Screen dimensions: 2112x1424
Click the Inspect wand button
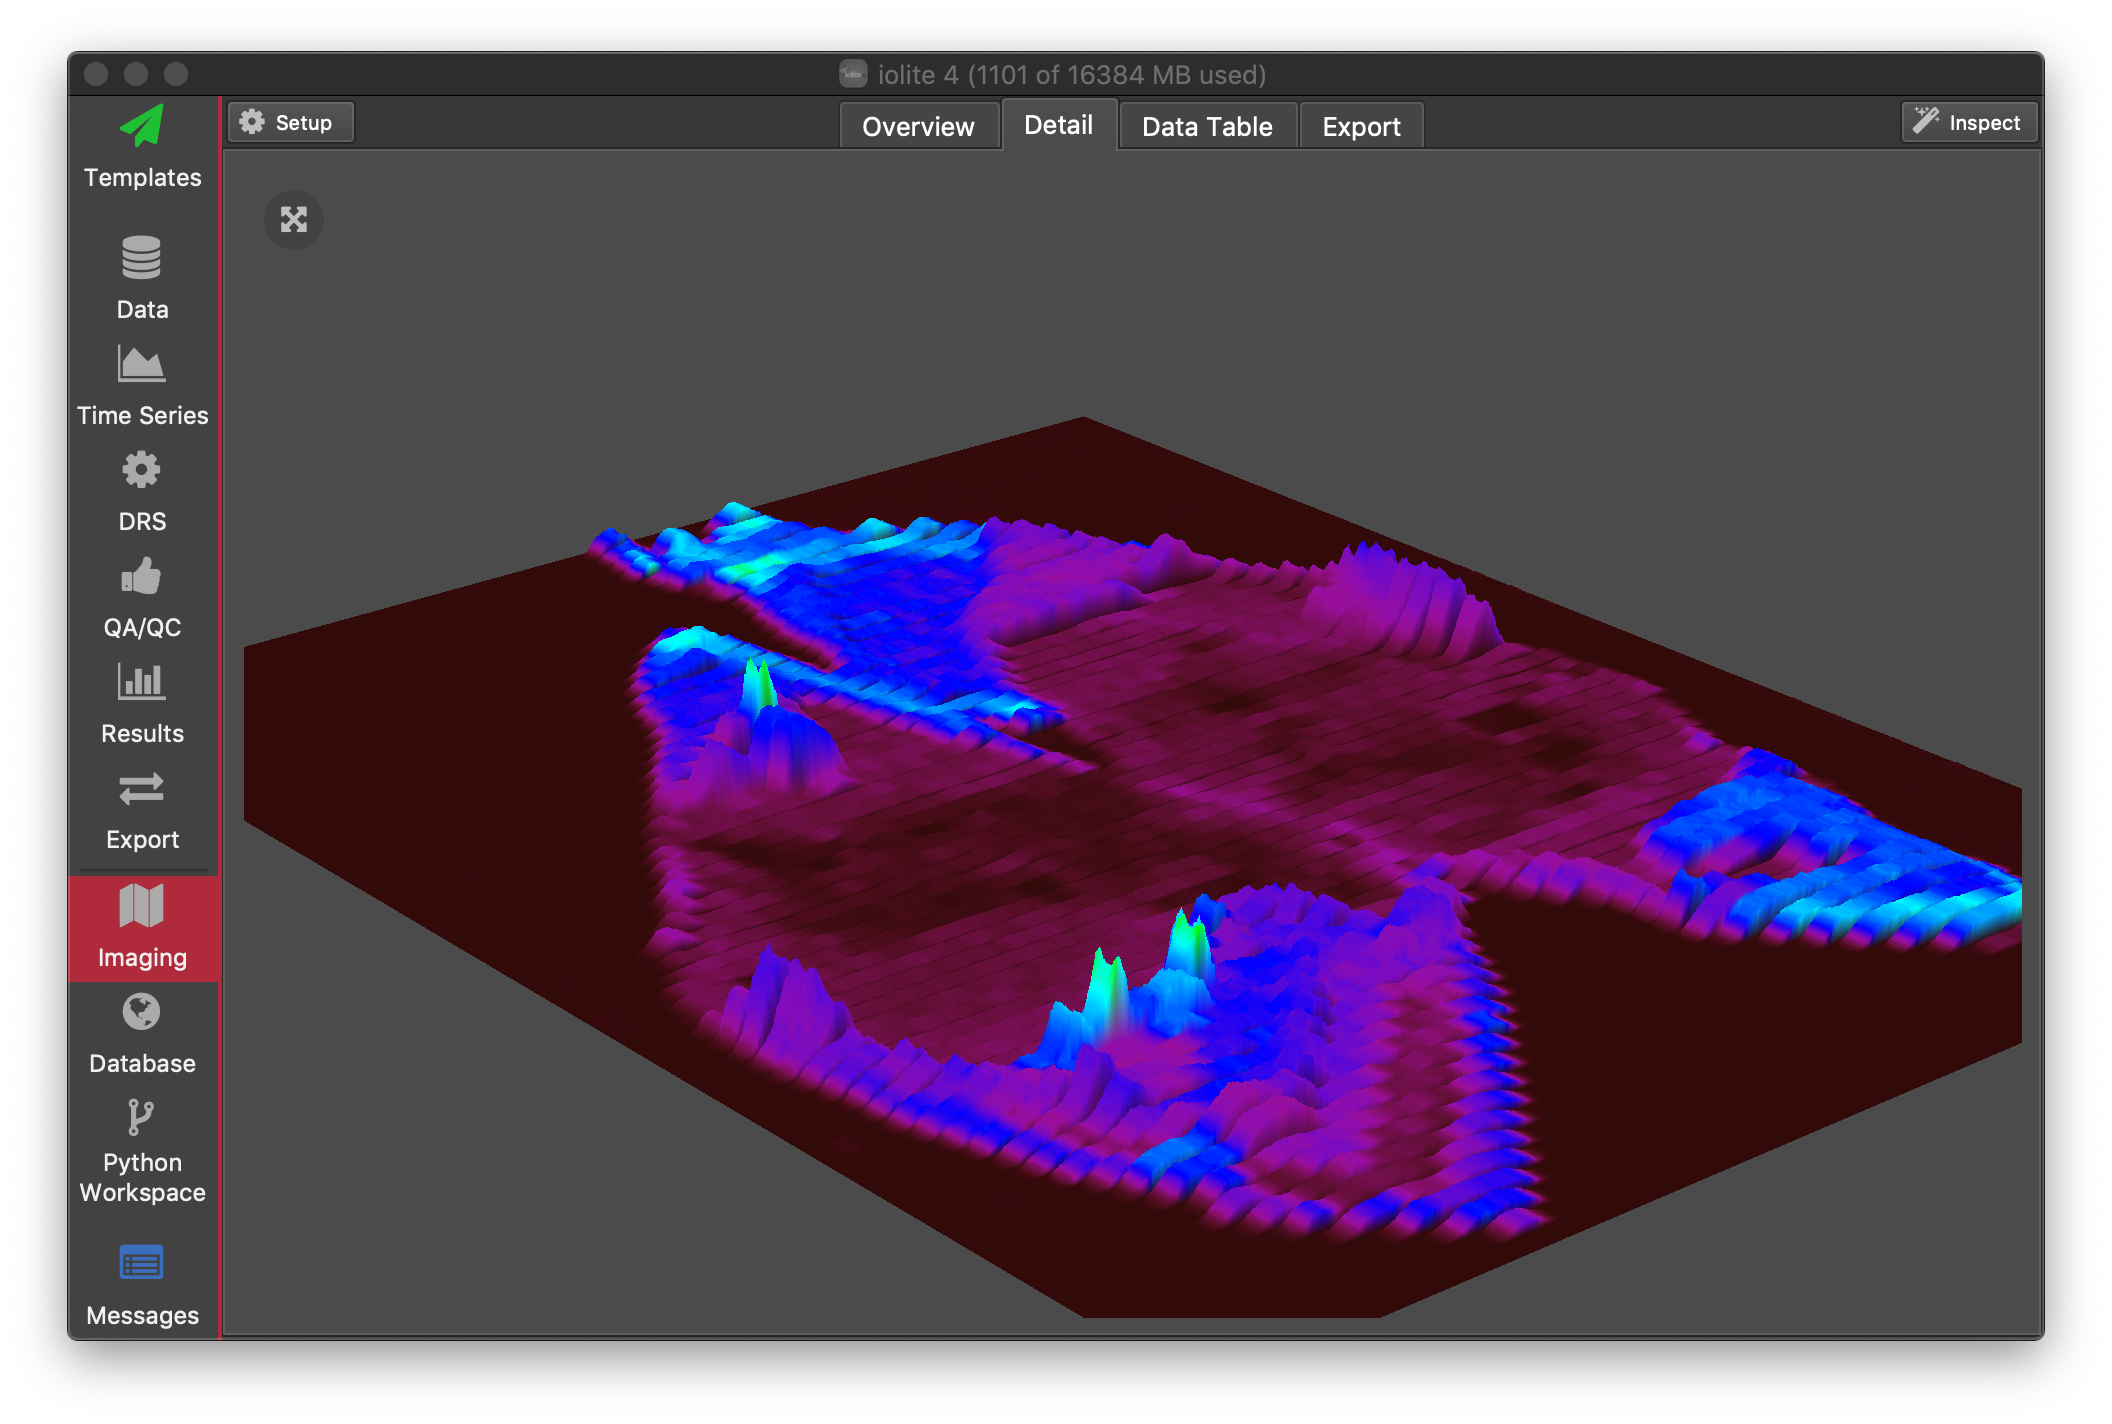tap(1968, 122)
